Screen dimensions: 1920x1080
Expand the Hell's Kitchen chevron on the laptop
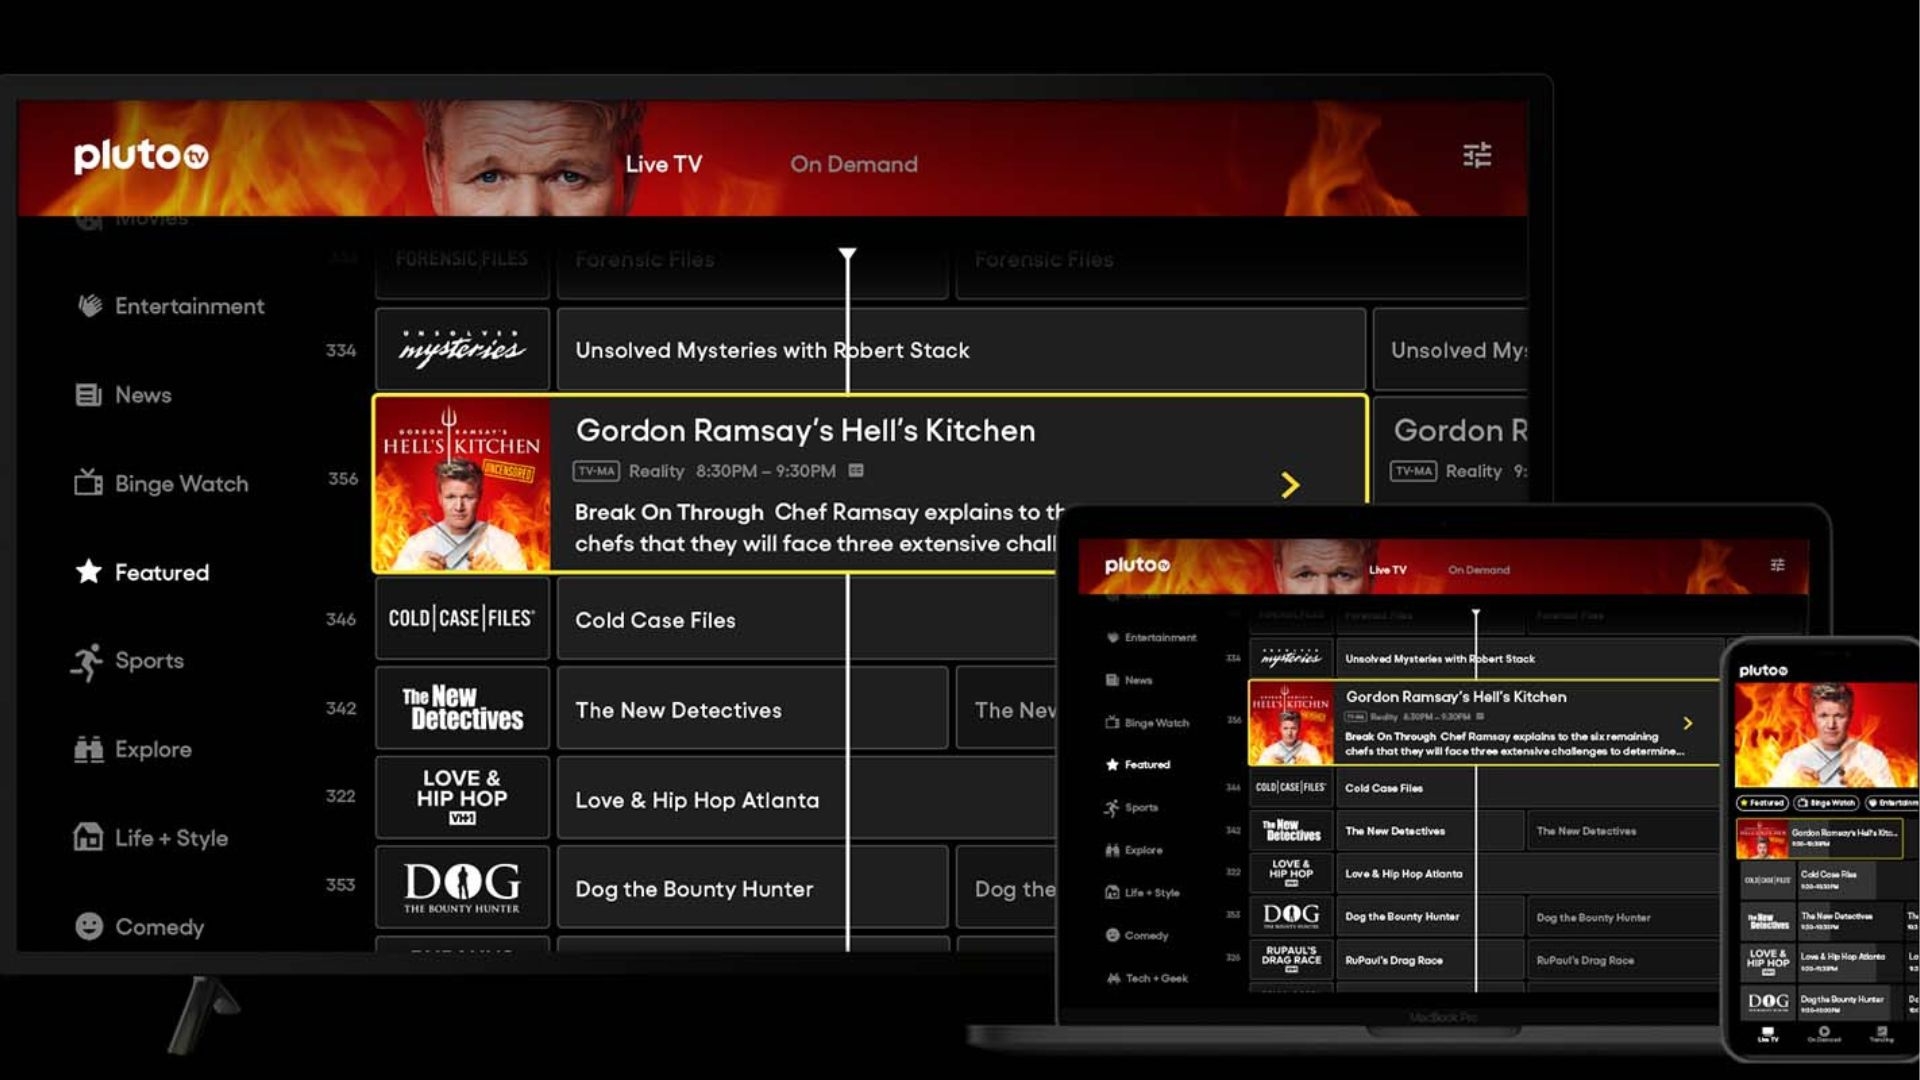point(1690,723)
